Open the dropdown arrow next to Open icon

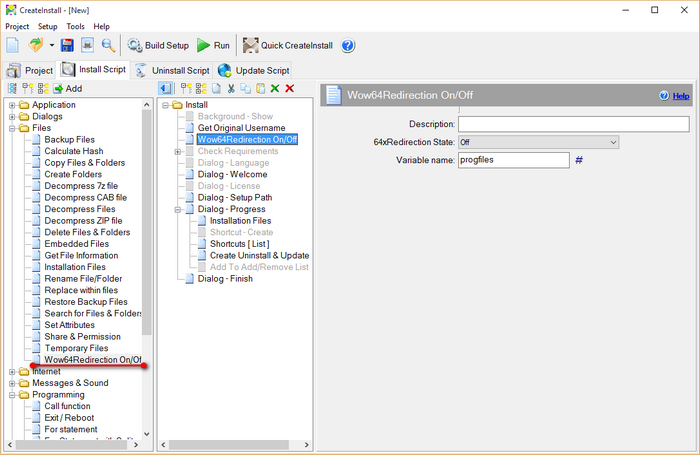pyautogui.click(x=52, y=45)
